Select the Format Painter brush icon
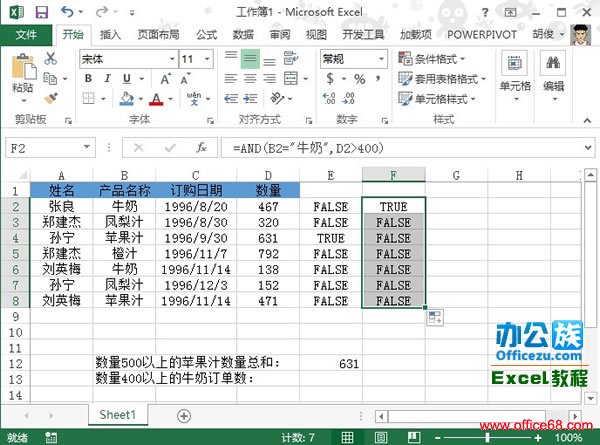Viewport: 600px width, 445px height. point(51,98)
